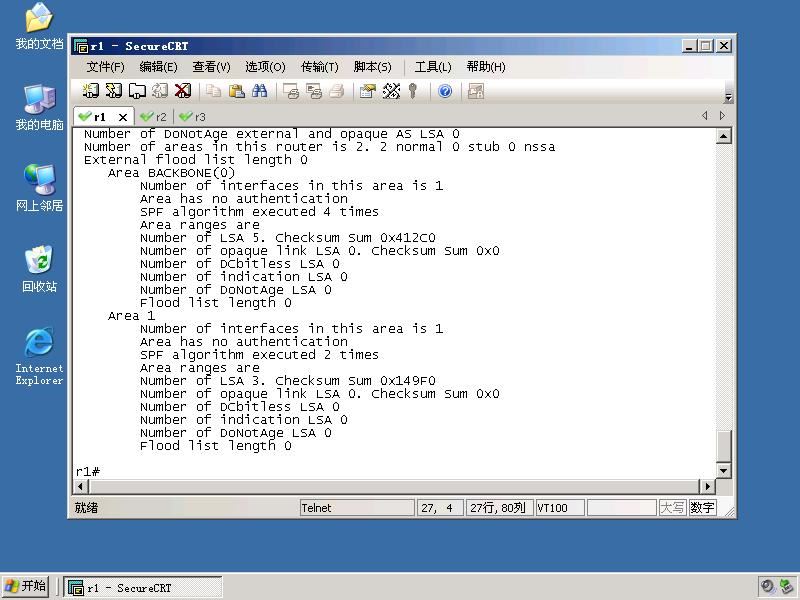Click the vertical scrollbar thumb
The width and height of the screenshot is (800, 600).
click(x=723, y=446)
